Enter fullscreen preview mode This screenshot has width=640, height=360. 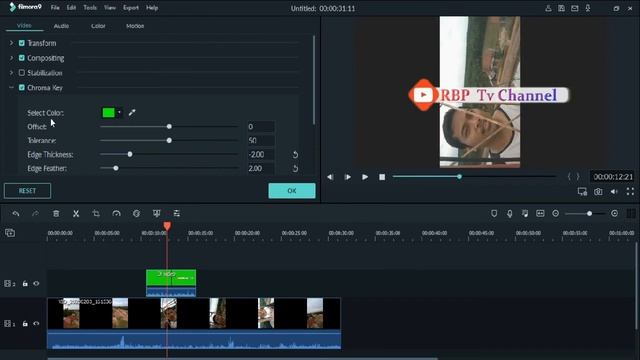pyautogui.click(x=630, y=191)
